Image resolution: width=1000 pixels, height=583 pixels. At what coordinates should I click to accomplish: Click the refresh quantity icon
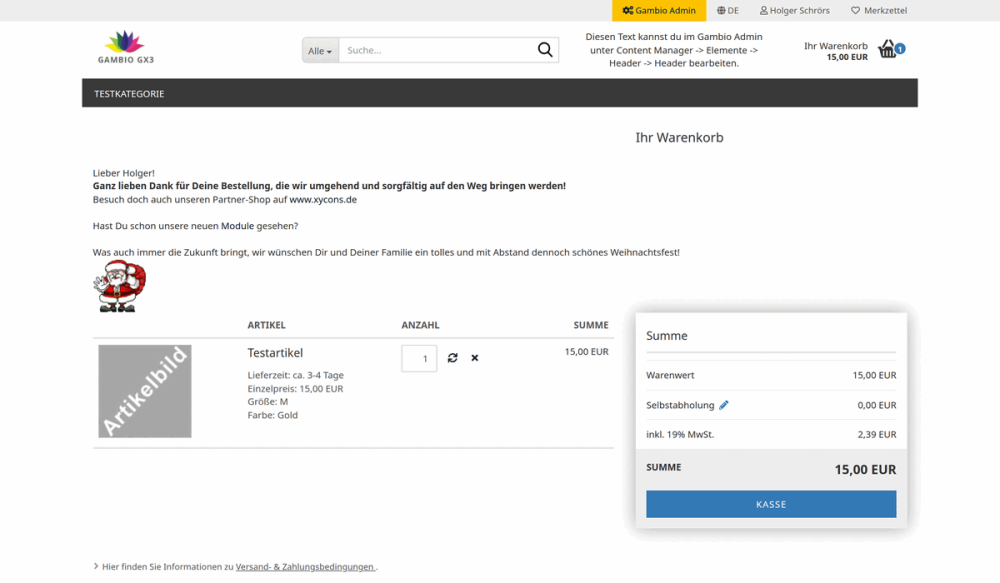pos(453,358)
